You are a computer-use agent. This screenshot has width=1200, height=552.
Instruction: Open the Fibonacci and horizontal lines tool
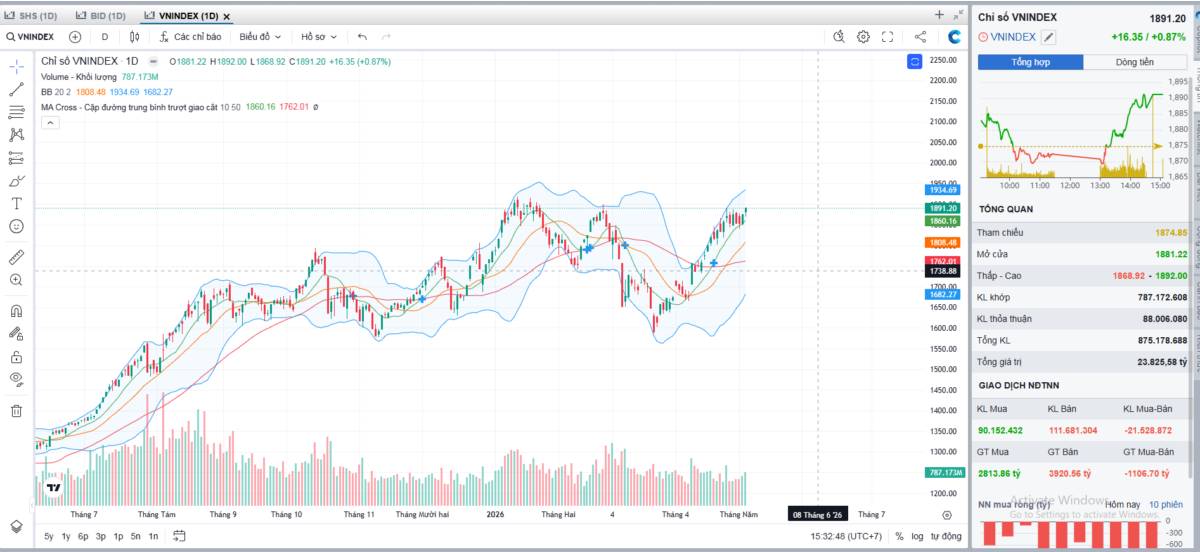click(16, 112)
